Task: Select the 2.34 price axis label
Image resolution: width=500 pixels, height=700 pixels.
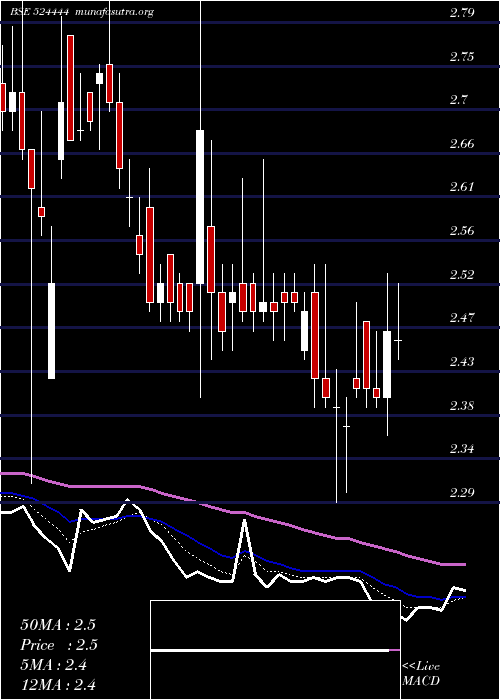Action: tap(462, 448)
